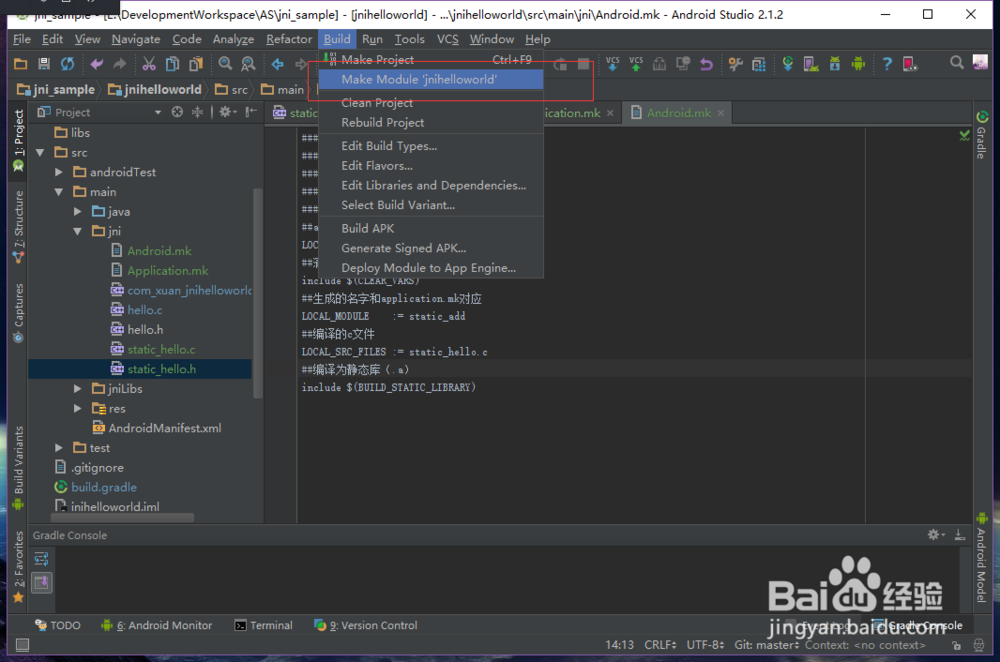
Task: Click the blue Back navigation arrow
Action: point(277,64)
